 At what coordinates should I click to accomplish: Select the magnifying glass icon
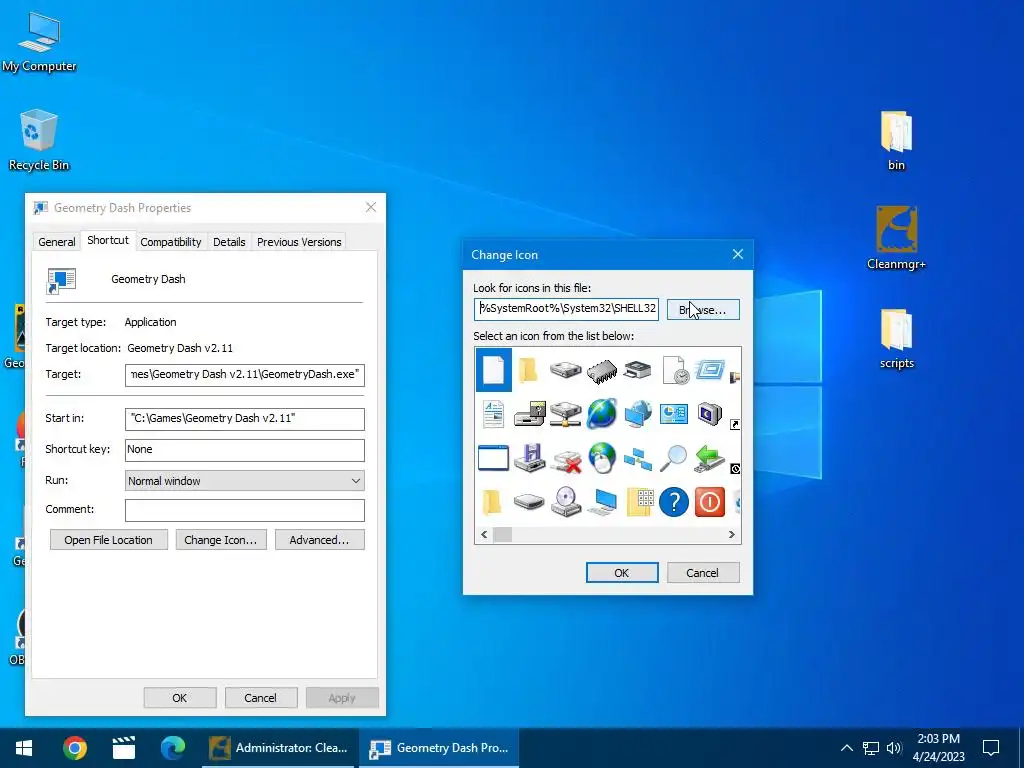point(673,458)
